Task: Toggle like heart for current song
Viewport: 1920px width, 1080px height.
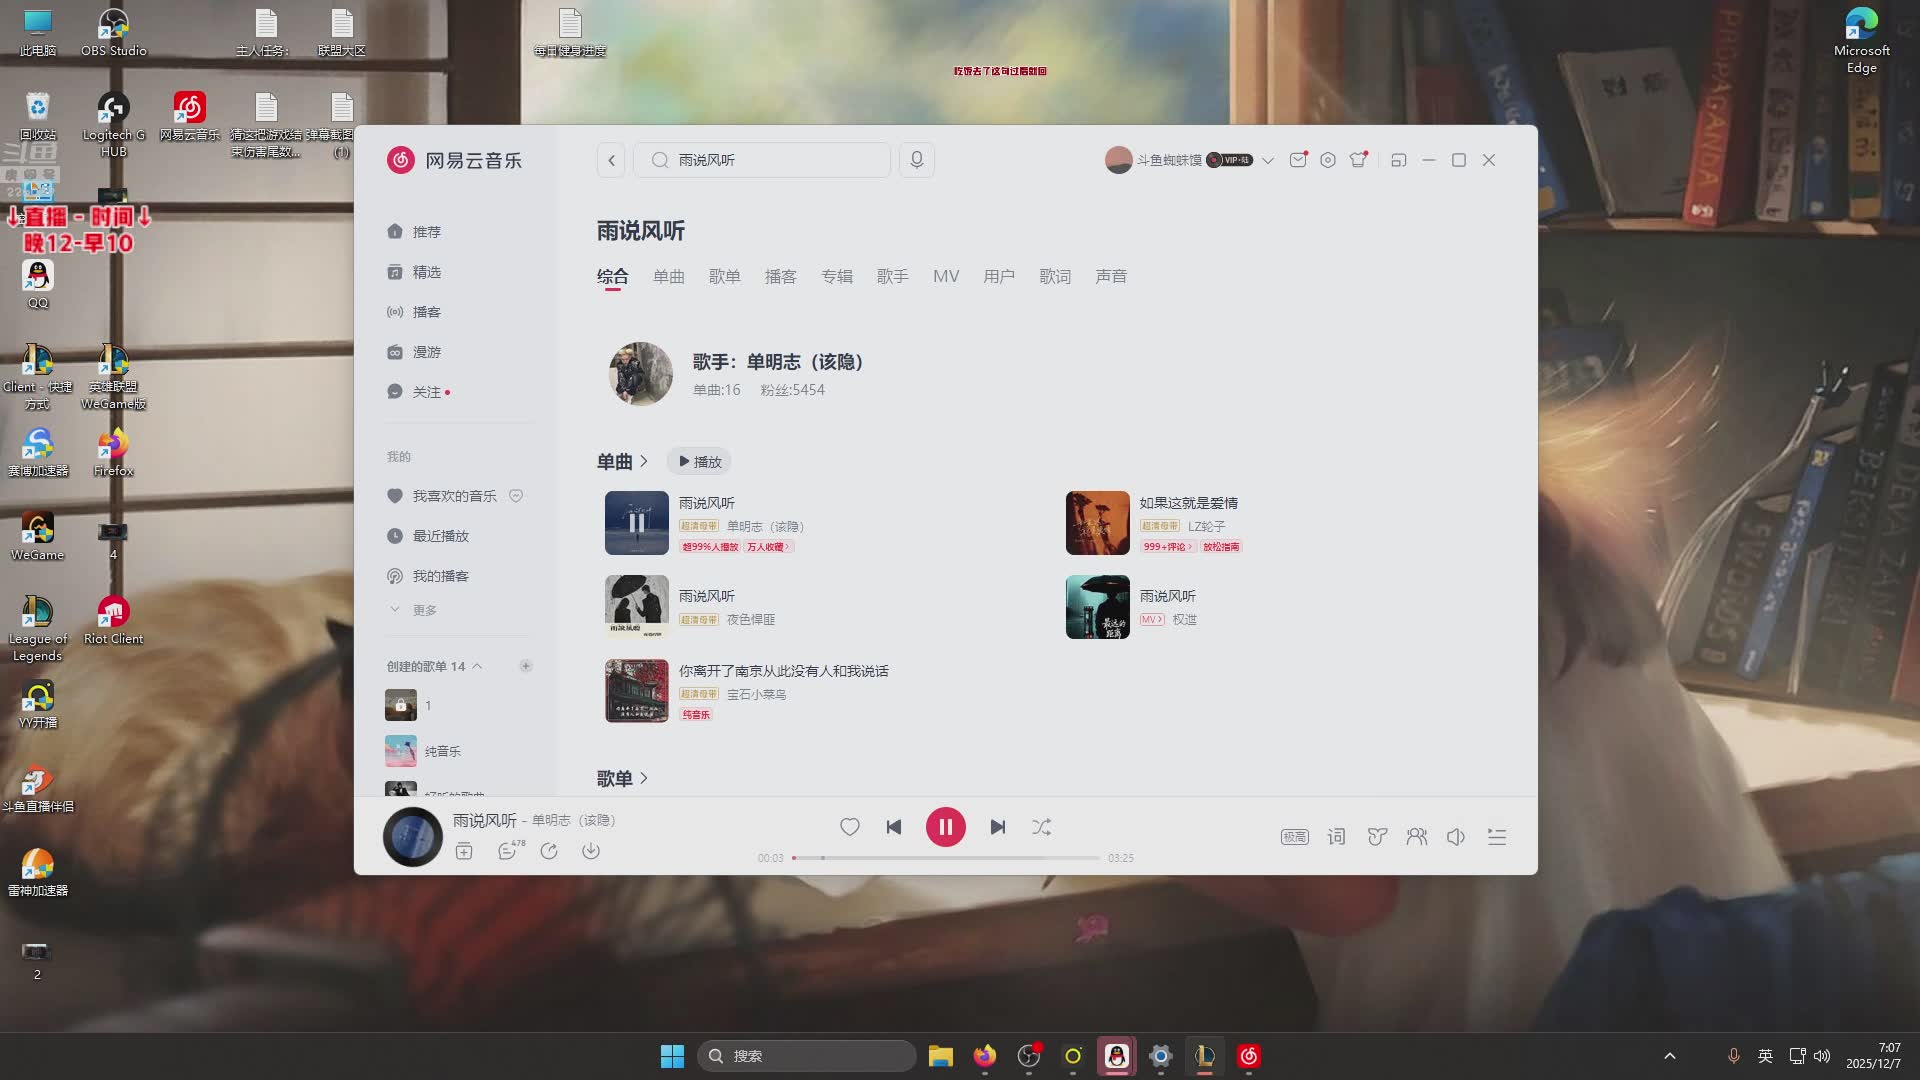Action: [849, 827]
